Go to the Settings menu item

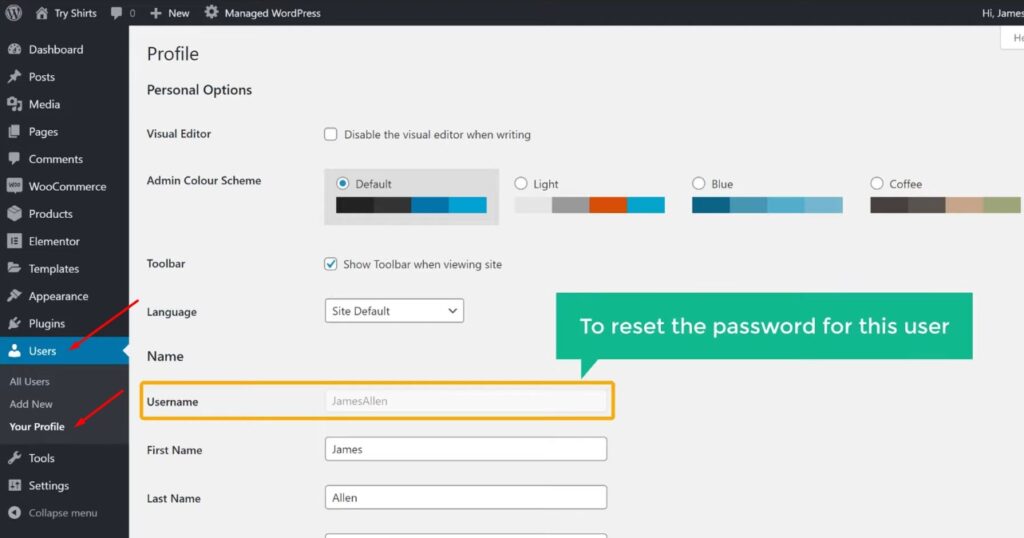(48, 486)
